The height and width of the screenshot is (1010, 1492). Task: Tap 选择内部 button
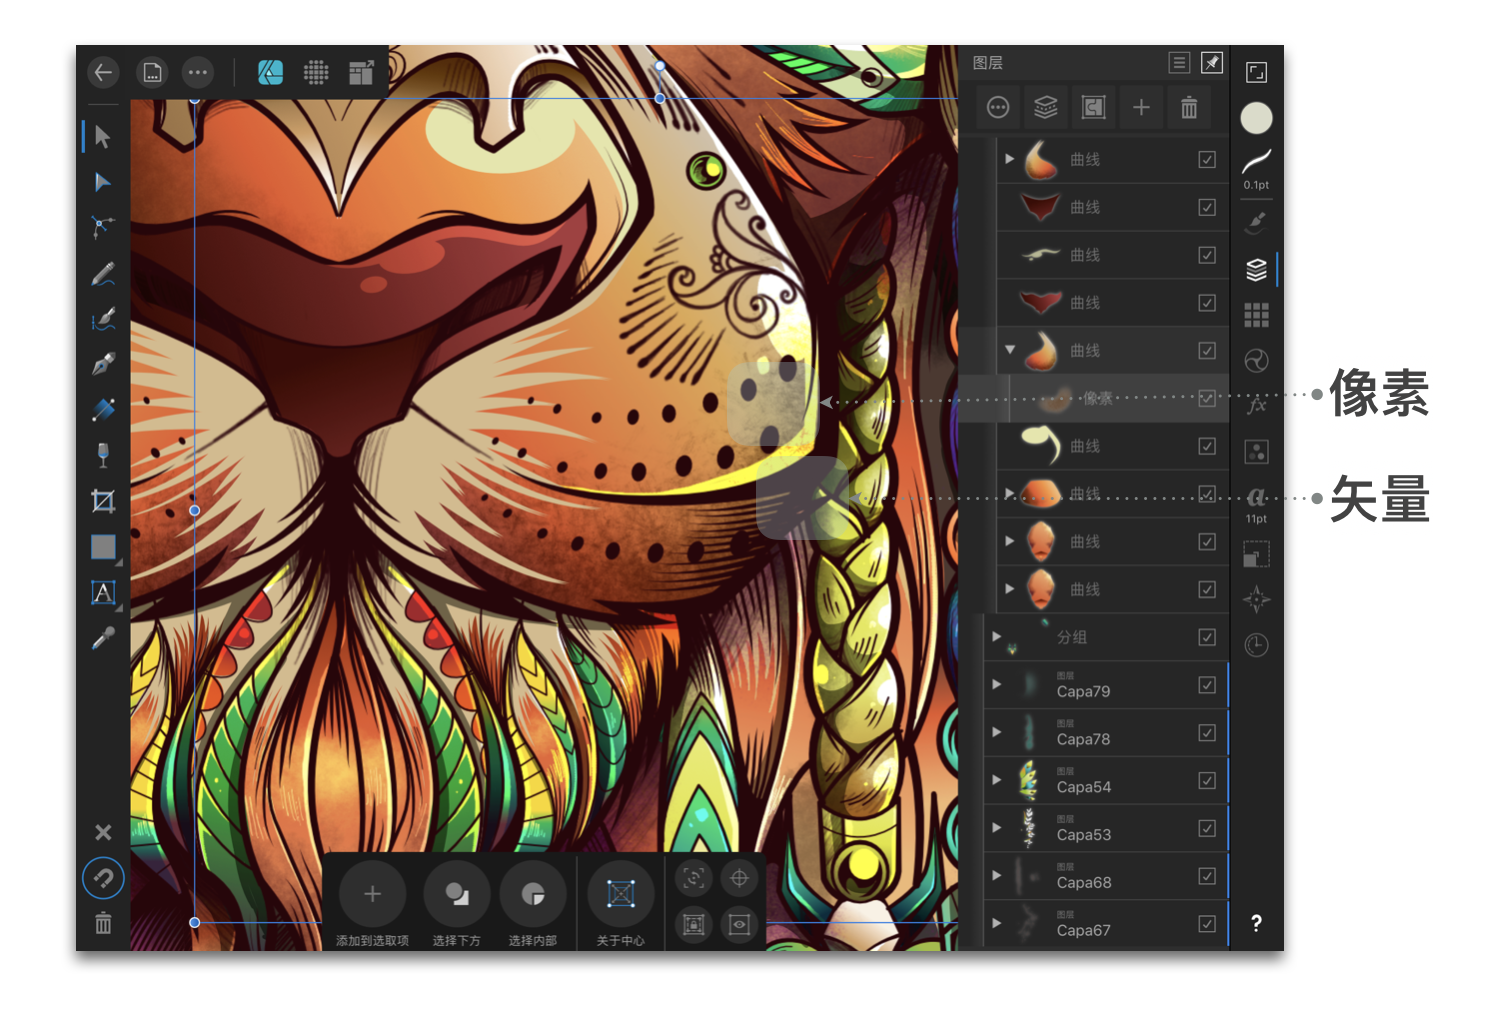[x=533, y=903]
